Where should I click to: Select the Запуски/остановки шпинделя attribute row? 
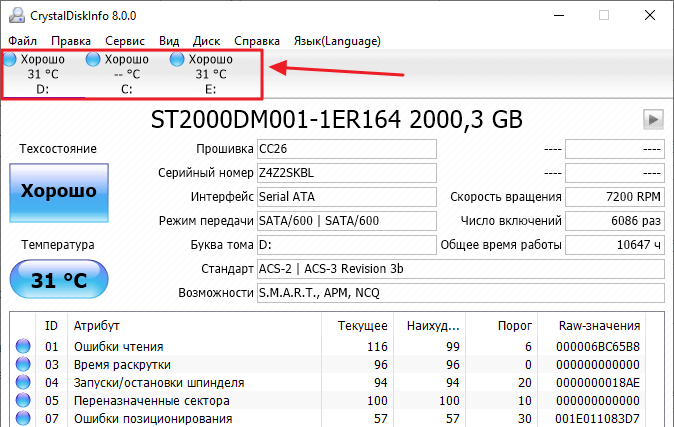[x=159, y=383]
